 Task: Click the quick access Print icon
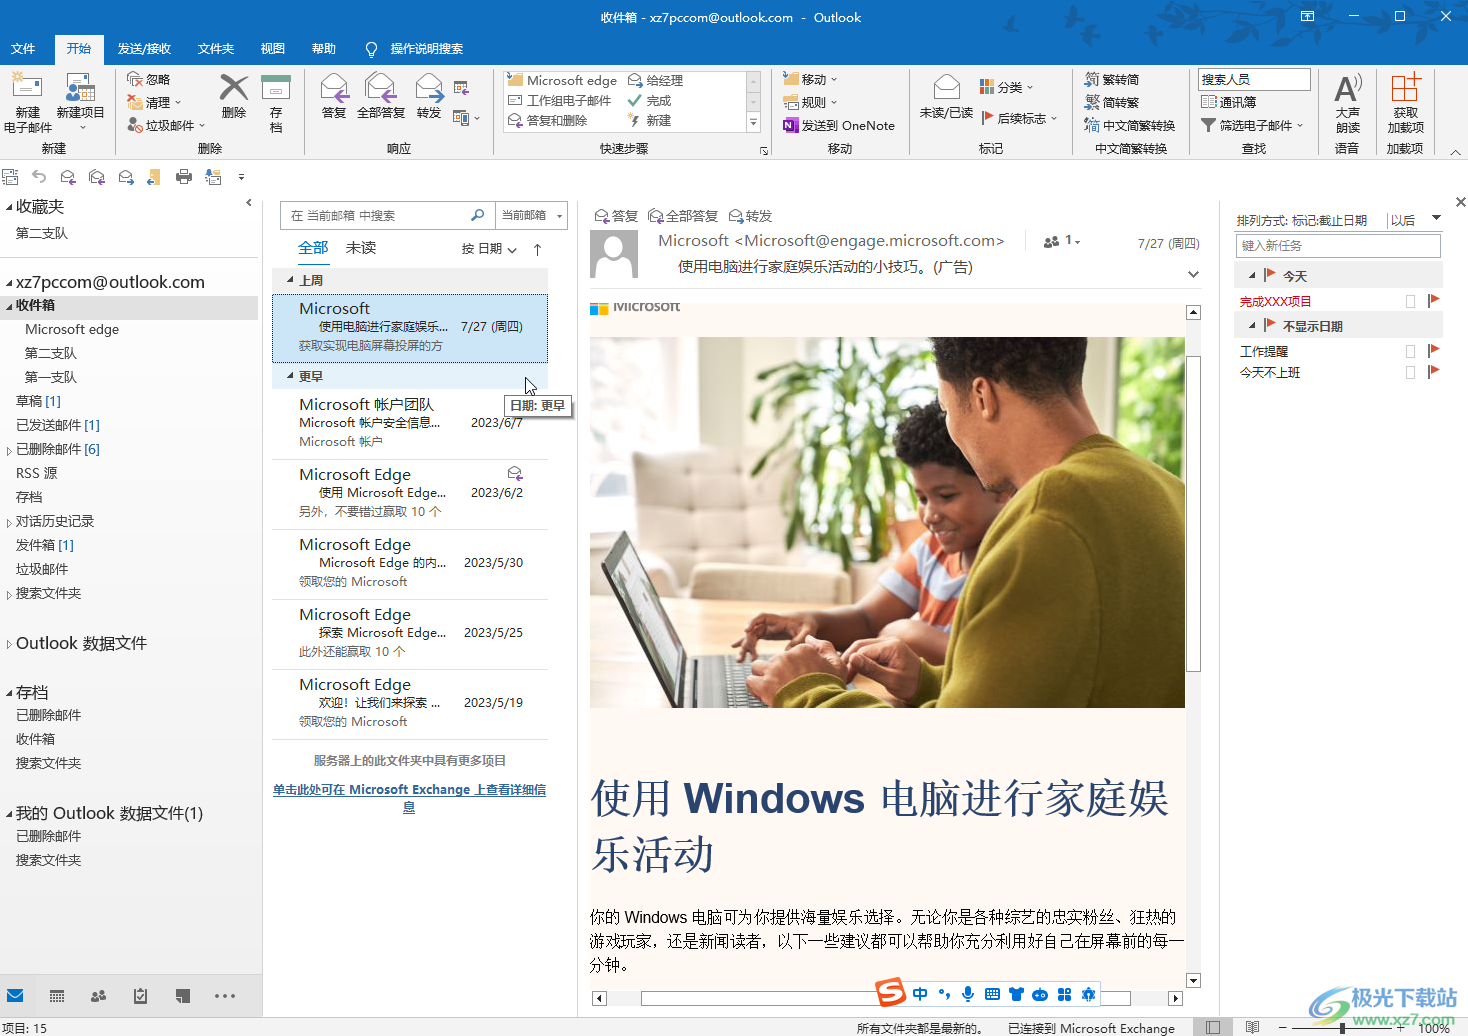tap(183, 177)
